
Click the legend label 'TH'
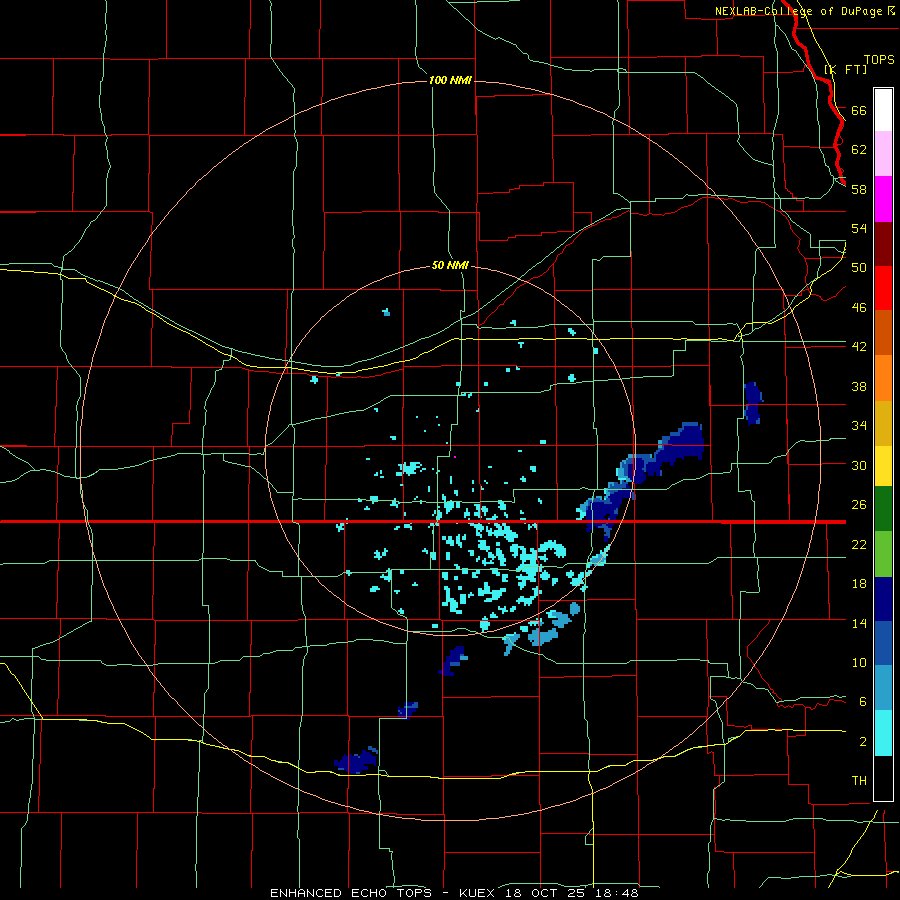(x=859, y=780)
